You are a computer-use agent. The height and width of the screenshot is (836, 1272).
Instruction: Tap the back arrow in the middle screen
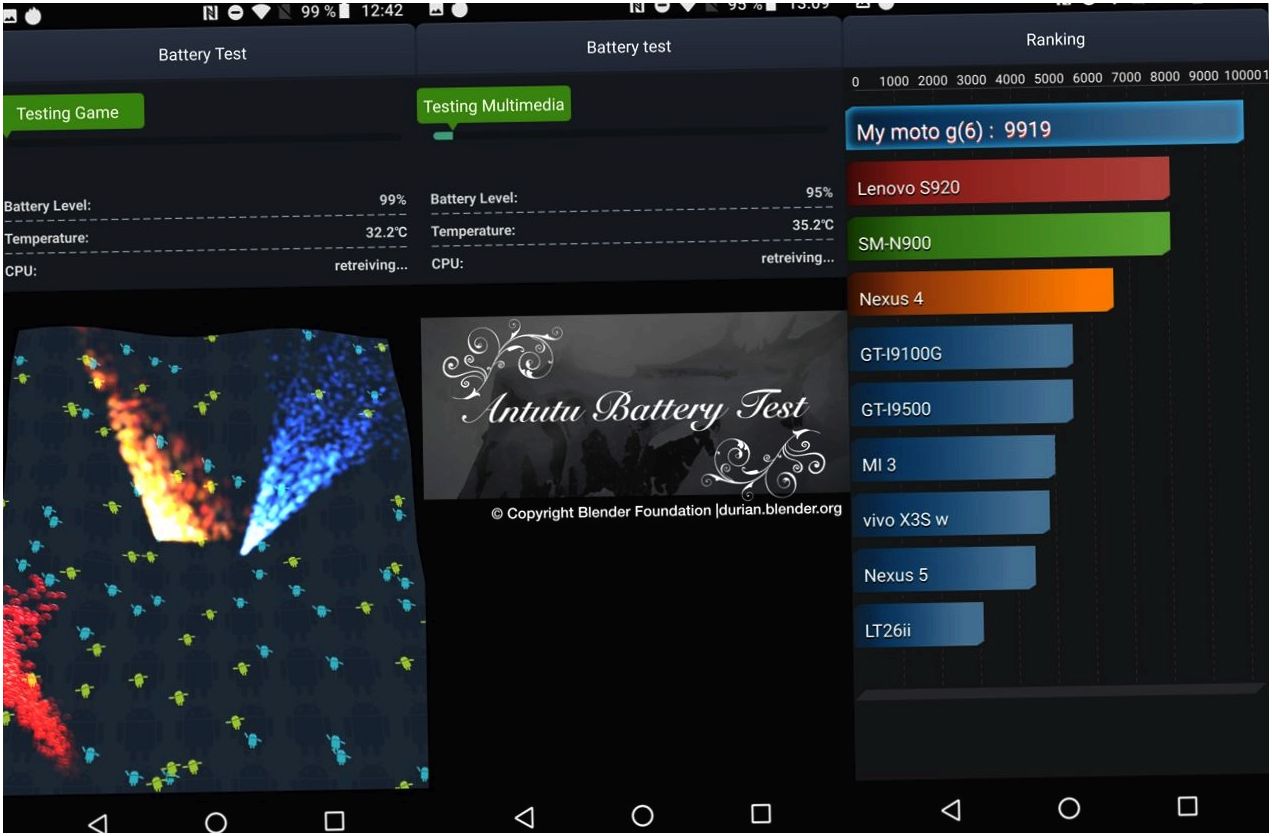(x=524, y=817)
